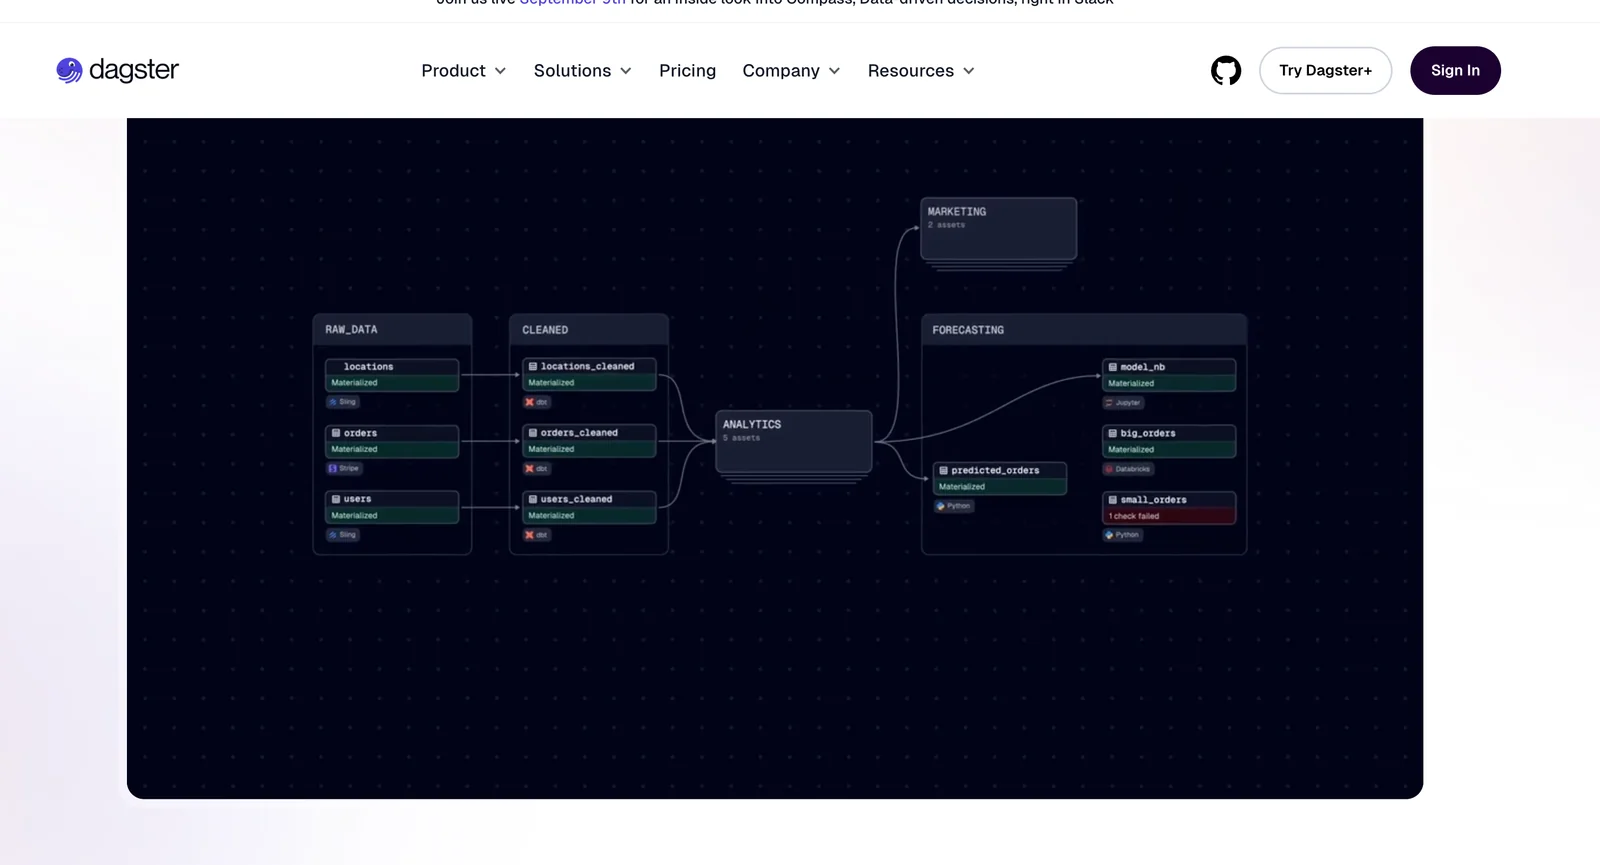1600x865 pixels.
Task: Click the Jupyter tag under model_nb
Action: 1123,403
